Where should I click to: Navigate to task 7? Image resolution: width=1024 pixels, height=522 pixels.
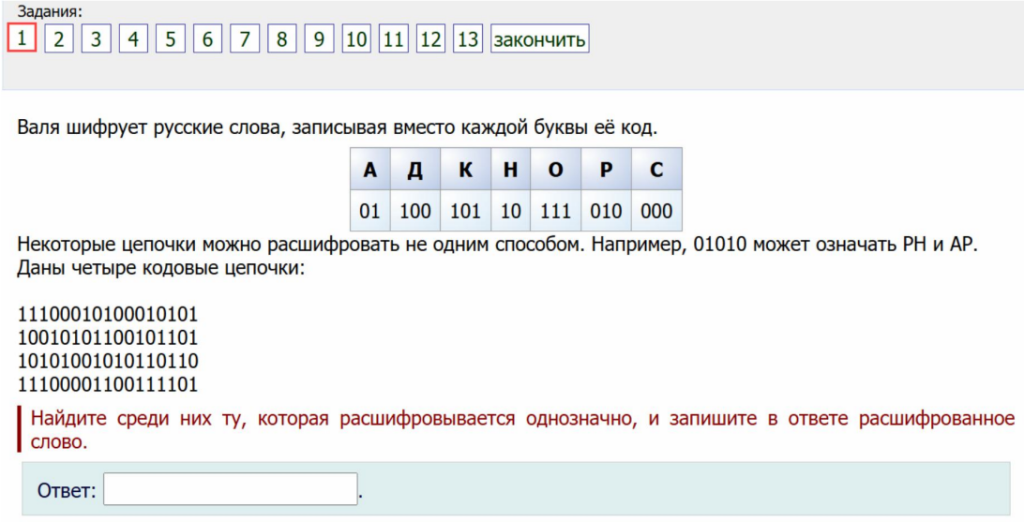pos(245,39)
